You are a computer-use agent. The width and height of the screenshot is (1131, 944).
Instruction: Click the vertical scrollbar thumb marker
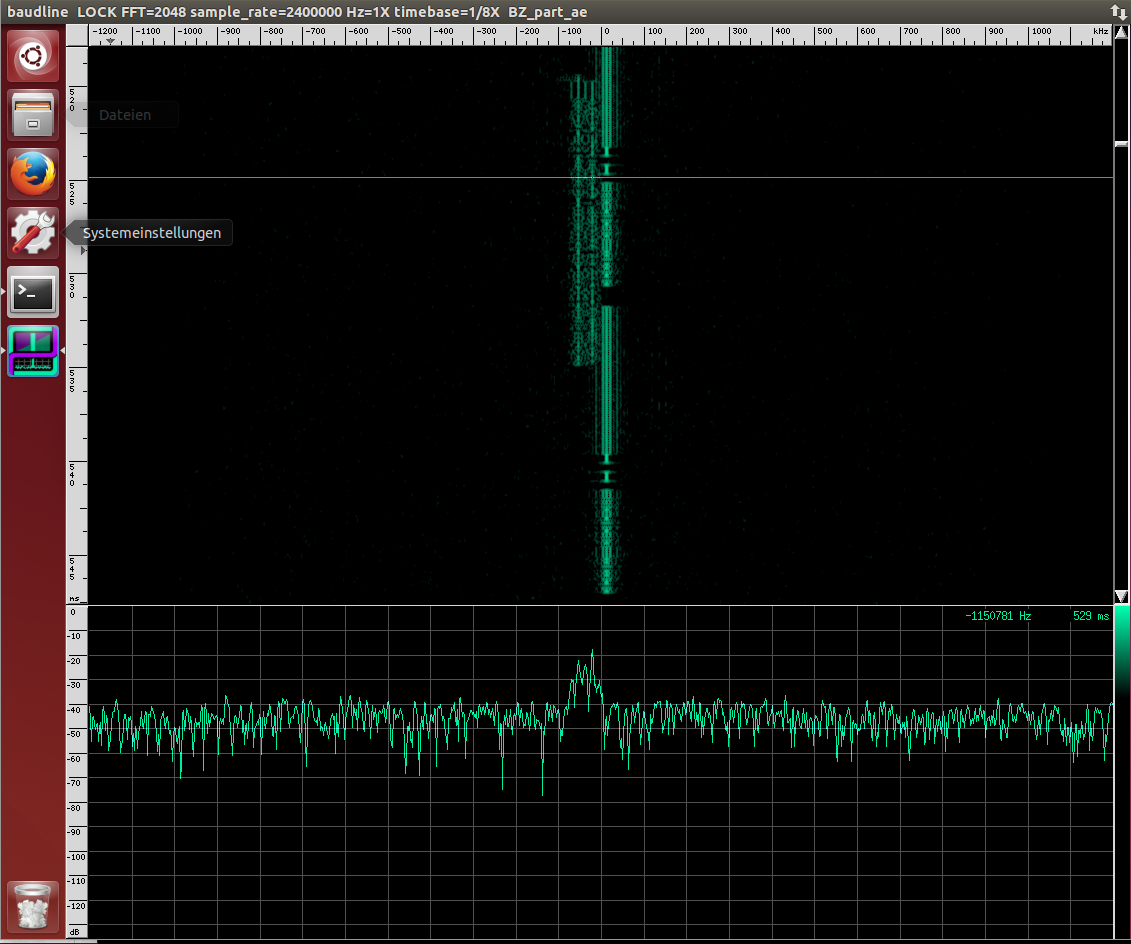1122,144
